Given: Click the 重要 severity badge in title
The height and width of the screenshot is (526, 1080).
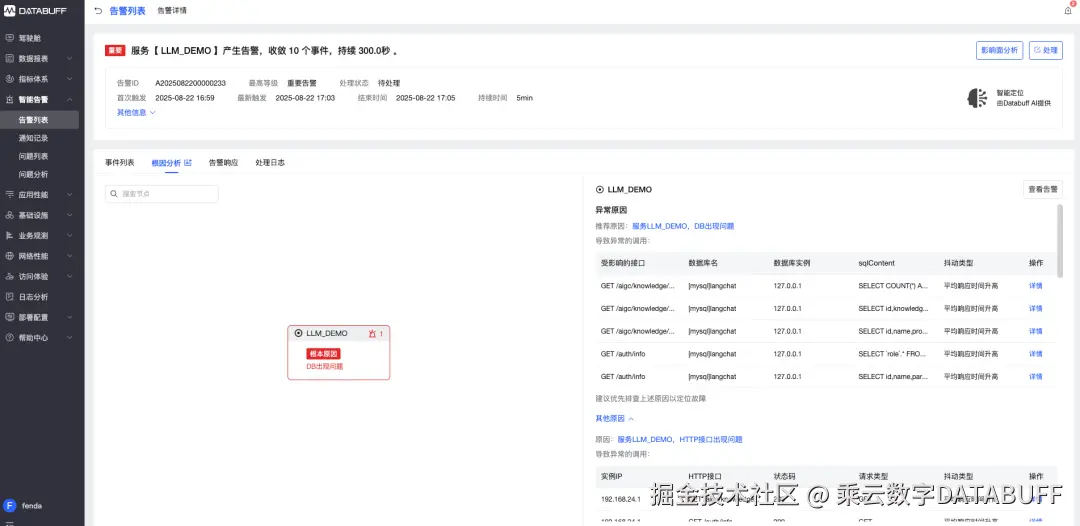Looking at the screenshot, I should 115,51.
